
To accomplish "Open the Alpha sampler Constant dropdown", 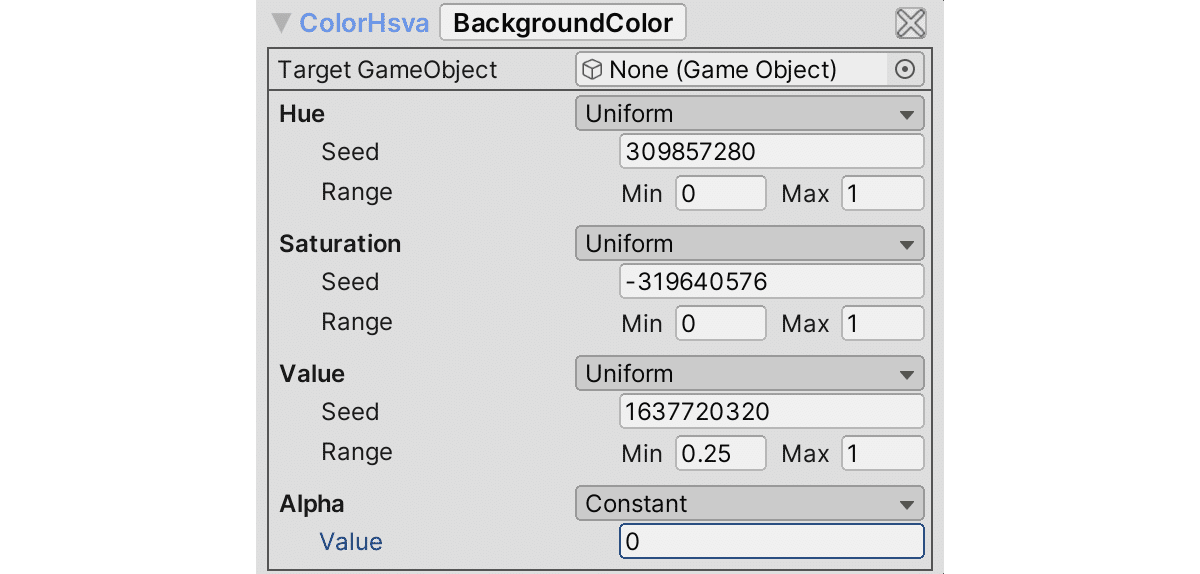I will click(x=749, y=504).
